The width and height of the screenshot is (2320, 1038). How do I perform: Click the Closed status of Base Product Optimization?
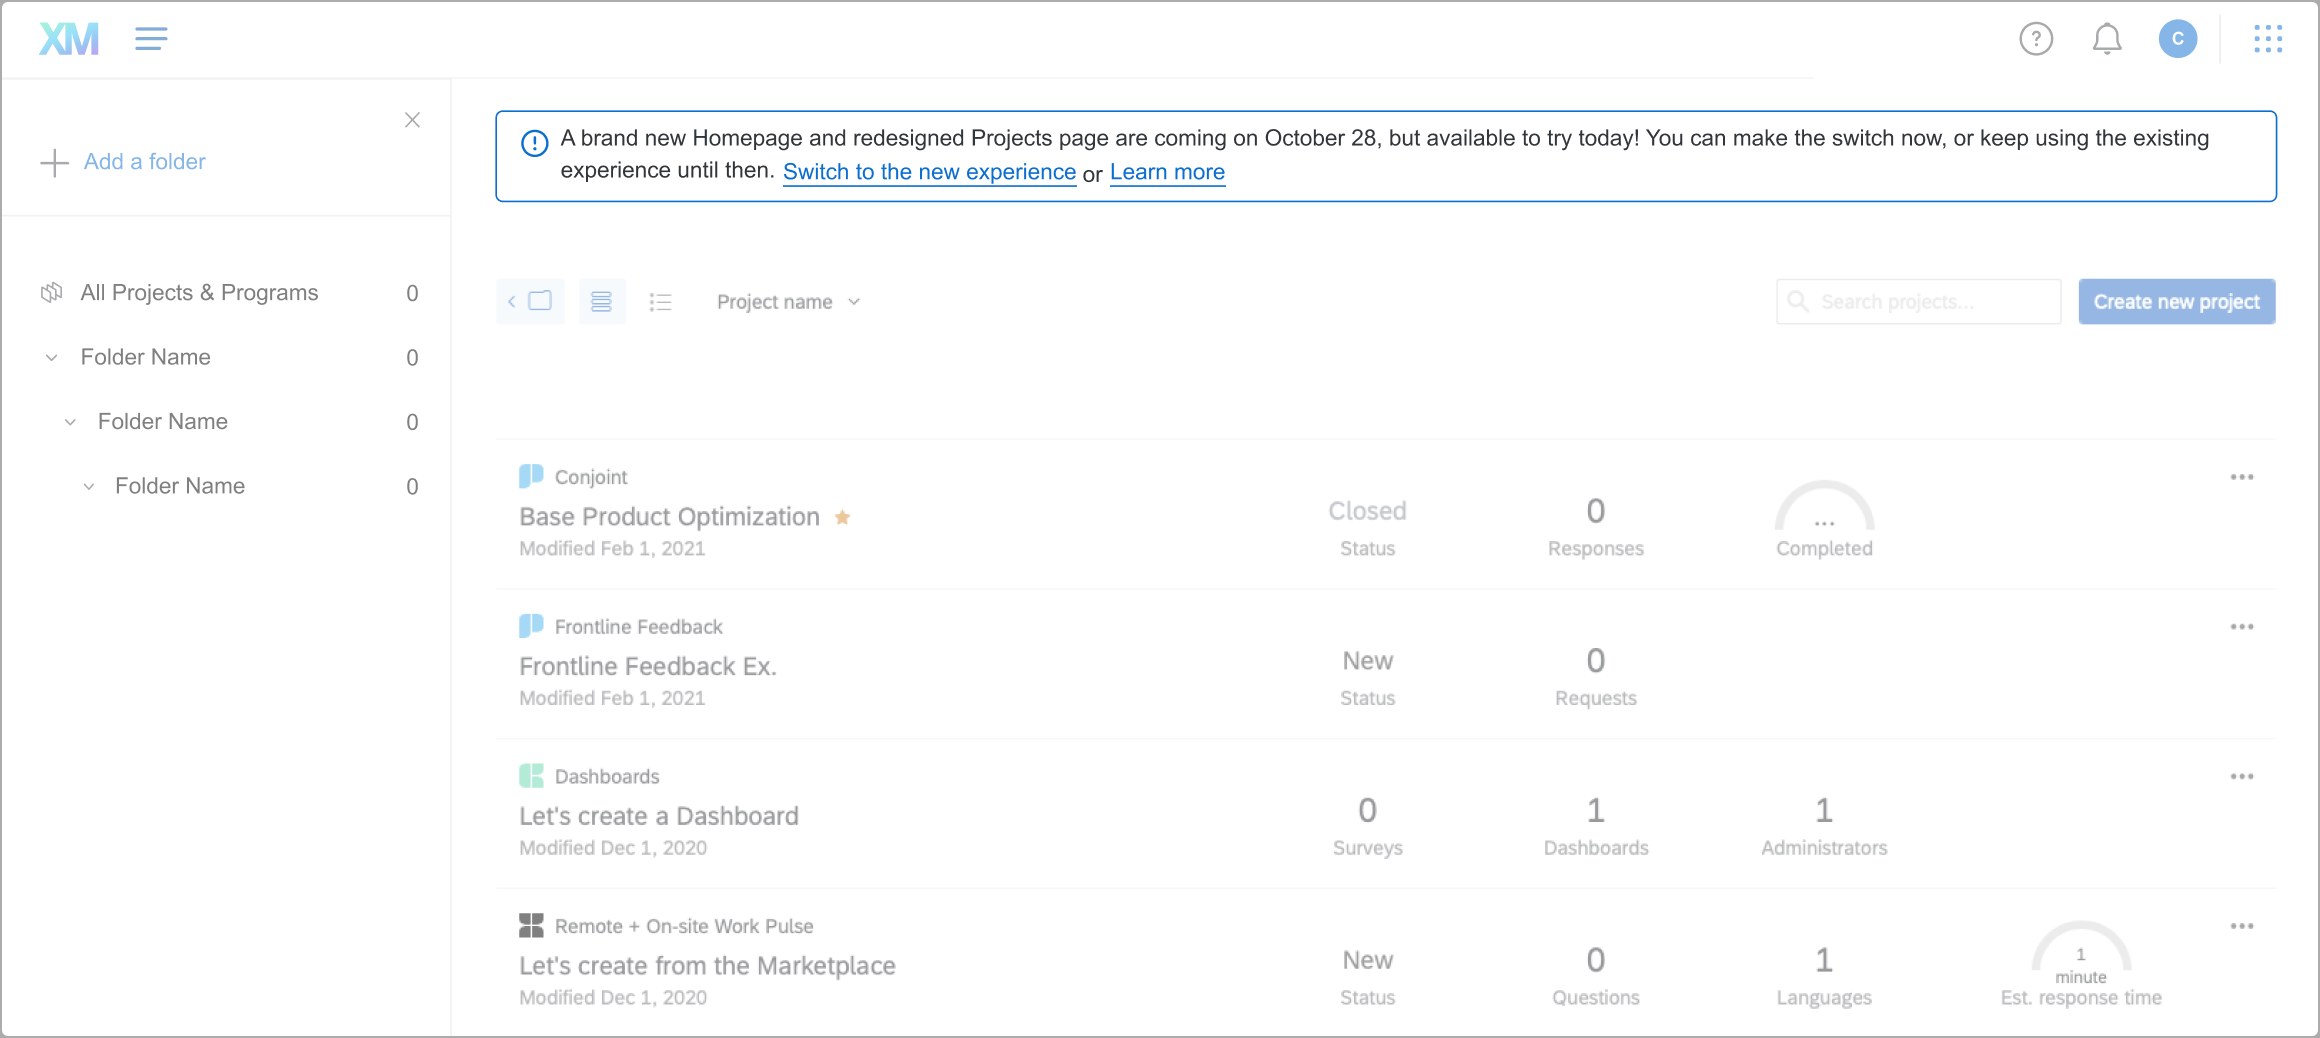coord(1367,511)
